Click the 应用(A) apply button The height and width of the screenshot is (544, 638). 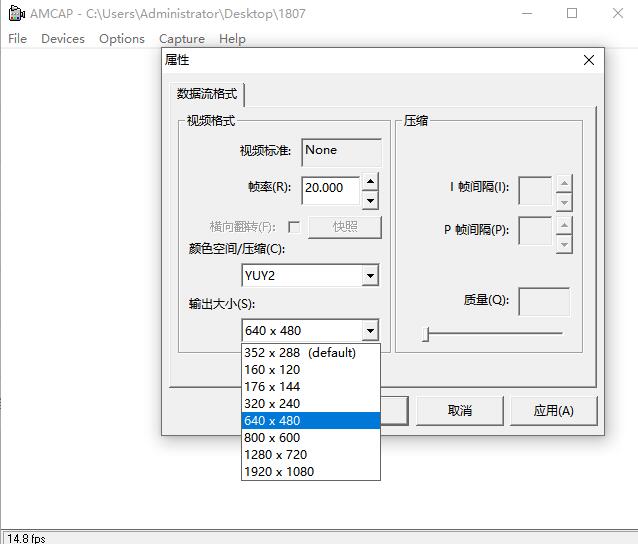(x=553, y=410)
